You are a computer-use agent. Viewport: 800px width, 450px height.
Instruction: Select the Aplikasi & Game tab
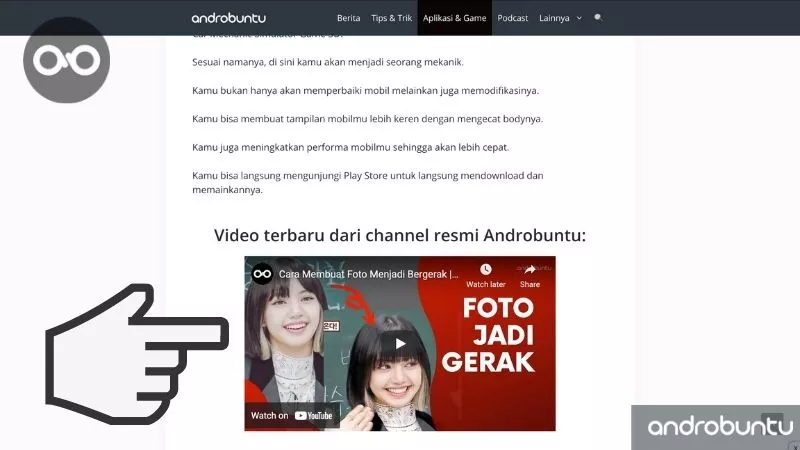[455, 18]
